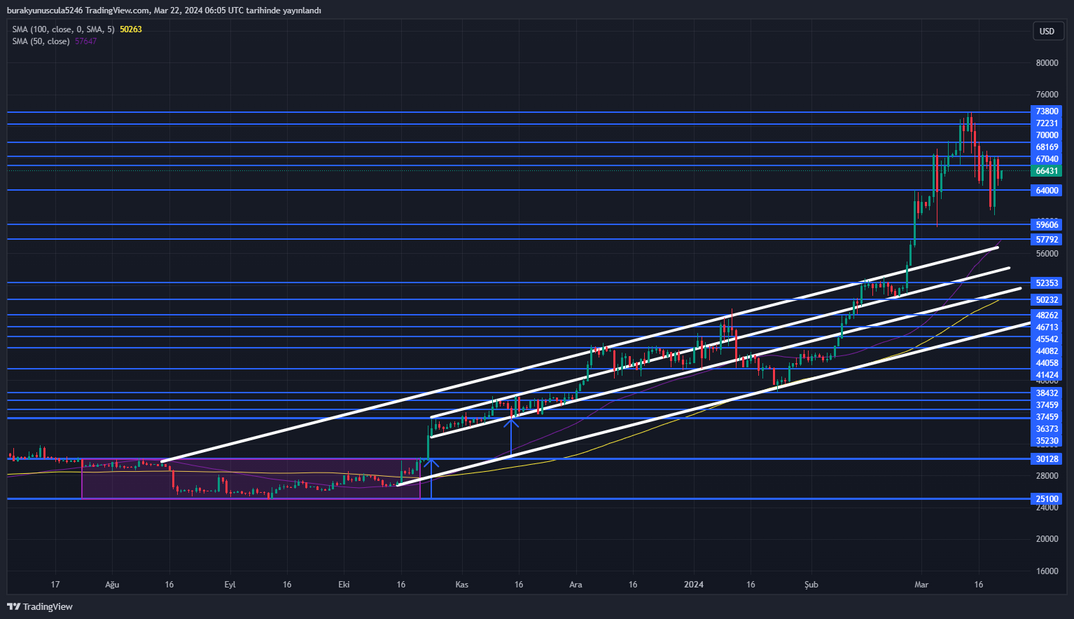Click the Ağu month label on time axis
The image size is (1074, 619).
click(112, 585)
